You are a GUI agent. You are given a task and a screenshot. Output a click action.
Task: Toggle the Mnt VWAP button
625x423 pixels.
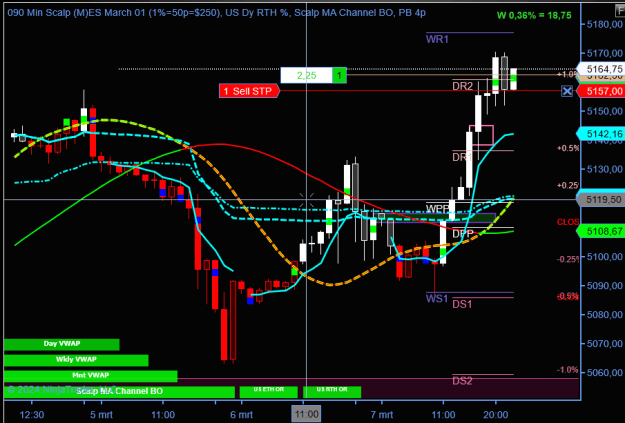pyautogui.click(x=90, y=376)
